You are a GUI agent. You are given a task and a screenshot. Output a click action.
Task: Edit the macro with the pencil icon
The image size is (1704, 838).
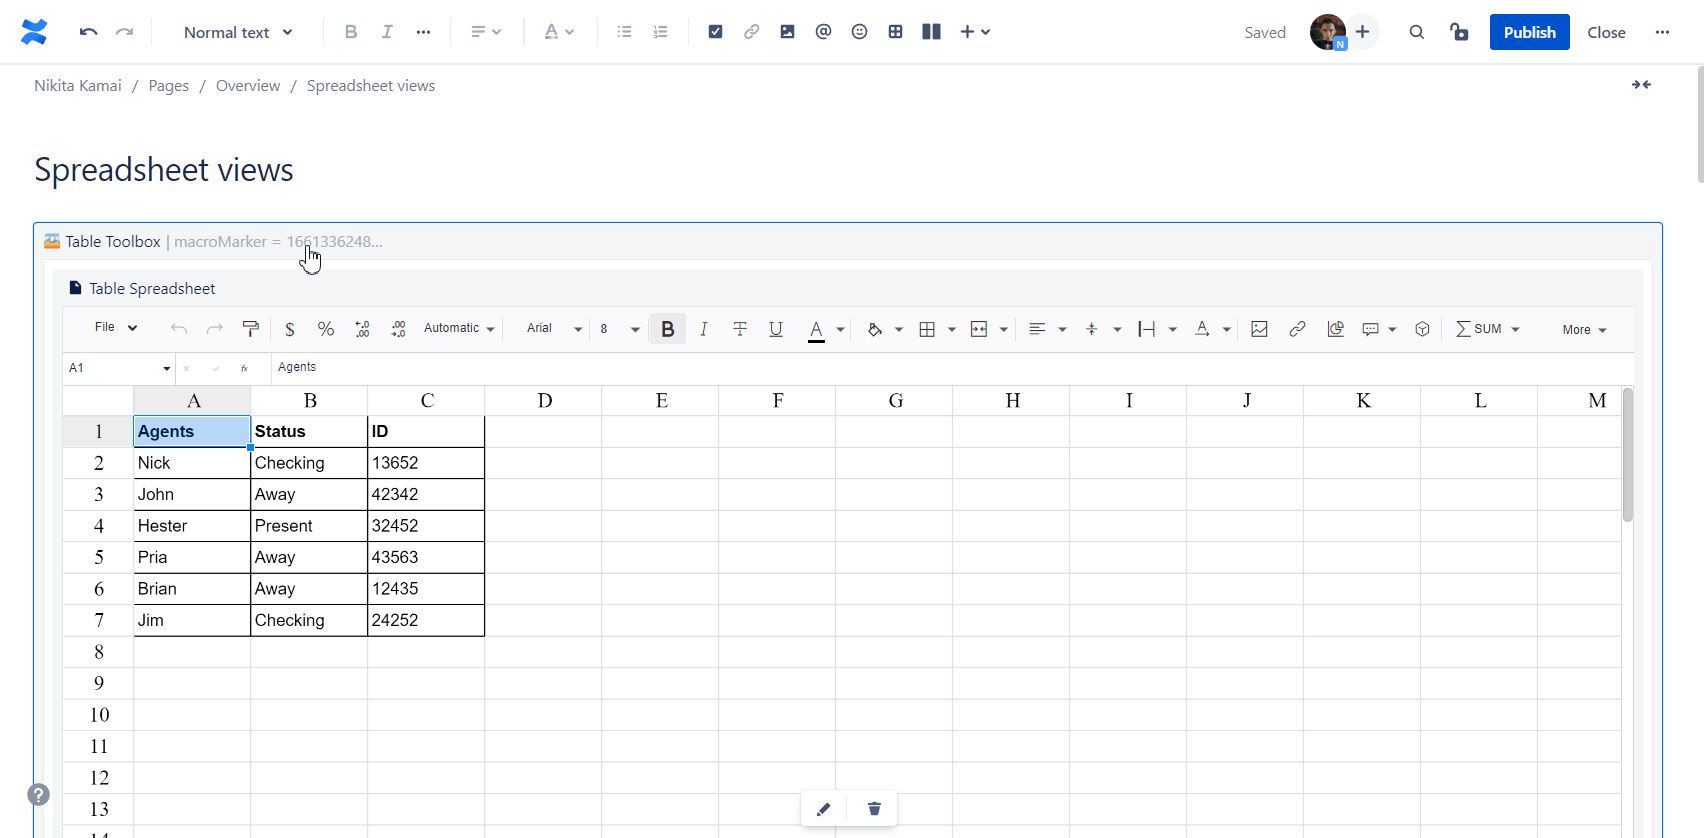click(824, 809)
